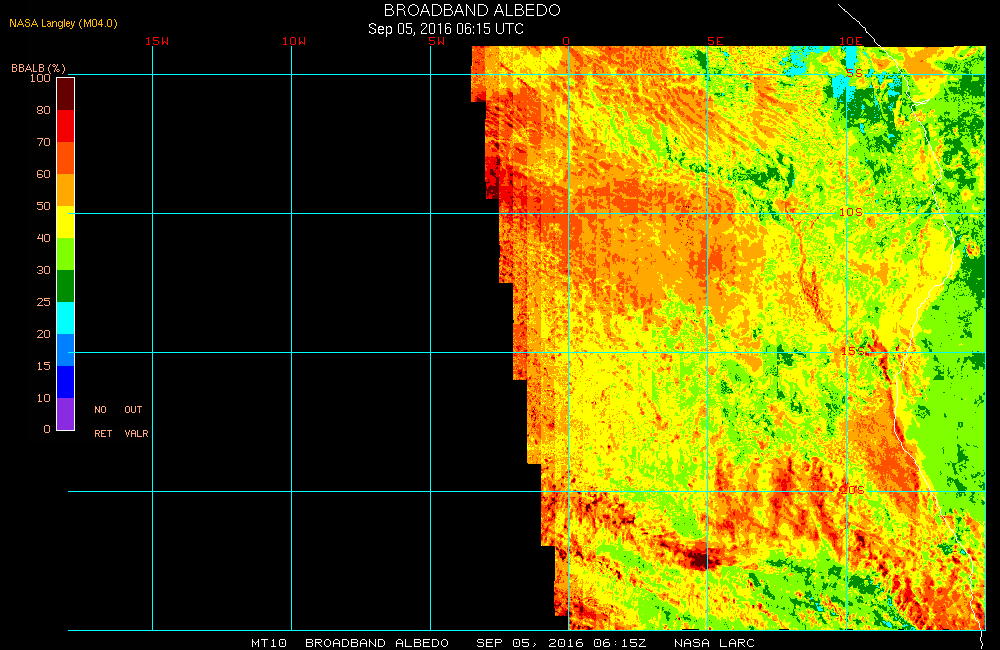Screen dimensions: 1000x650
Task: Click the 15S latitude label
Action: 853,351
